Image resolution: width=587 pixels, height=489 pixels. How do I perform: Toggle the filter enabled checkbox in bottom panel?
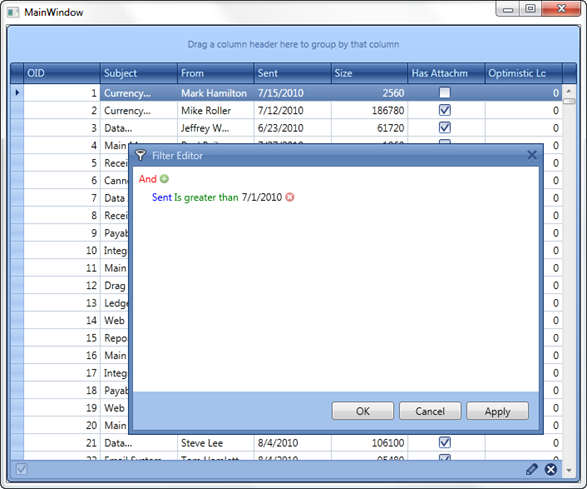(22, 469)
